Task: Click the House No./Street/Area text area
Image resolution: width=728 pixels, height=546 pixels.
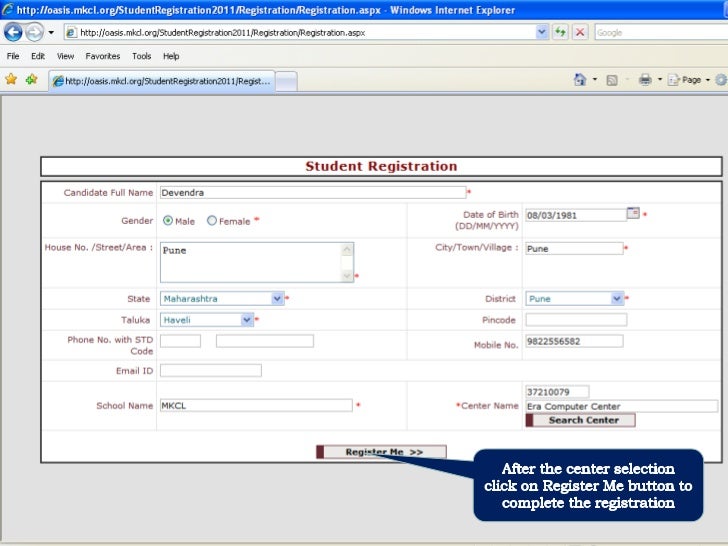Action: coord(251,262)
